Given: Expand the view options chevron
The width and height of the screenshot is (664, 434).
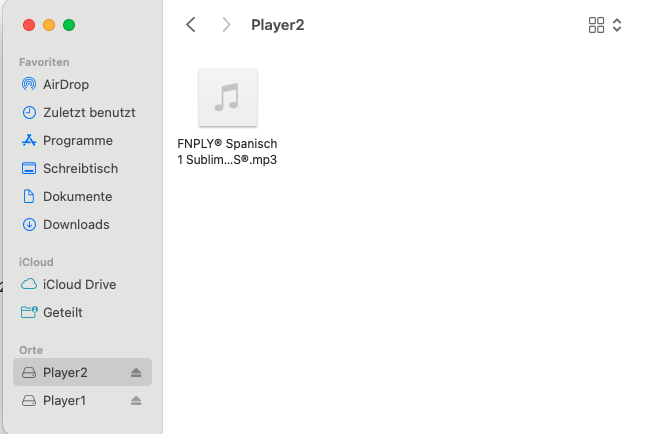Looking at the screenshot, I should tap(617, 25).
